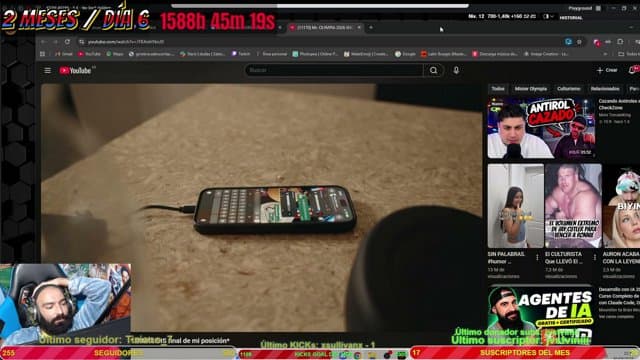Select the Relacionados filter chip
This screenshot has width=640, height=360.
click(x=605, y=89)
